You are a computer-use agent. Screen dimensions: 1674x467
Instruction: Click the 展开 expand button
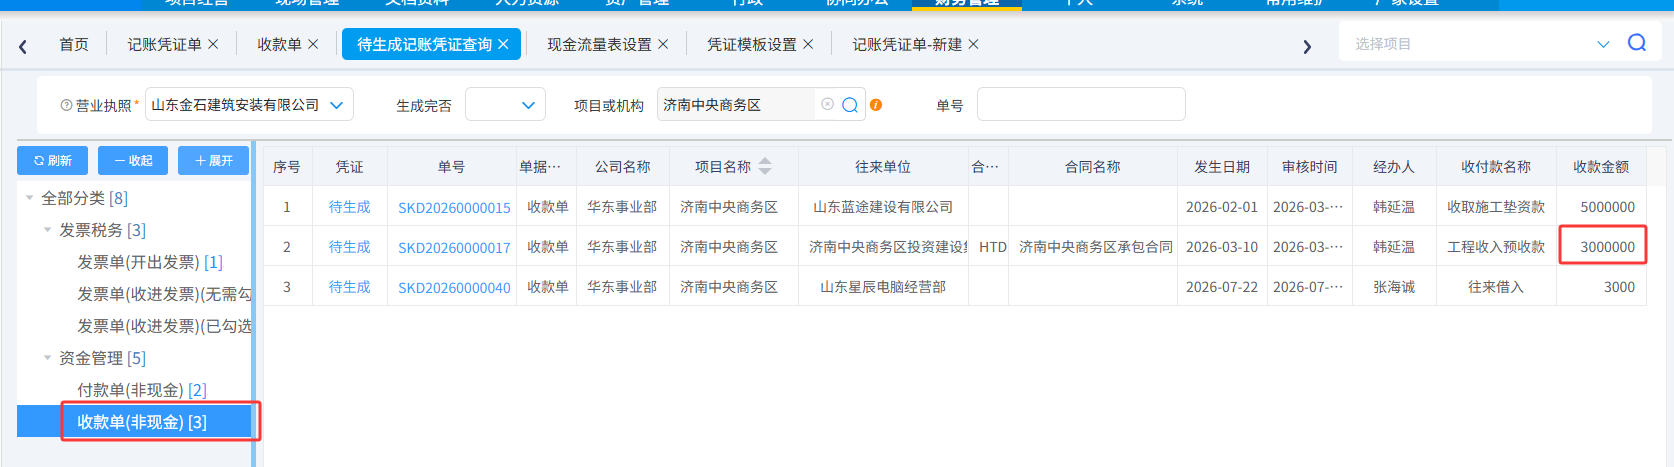coord(213,160)
